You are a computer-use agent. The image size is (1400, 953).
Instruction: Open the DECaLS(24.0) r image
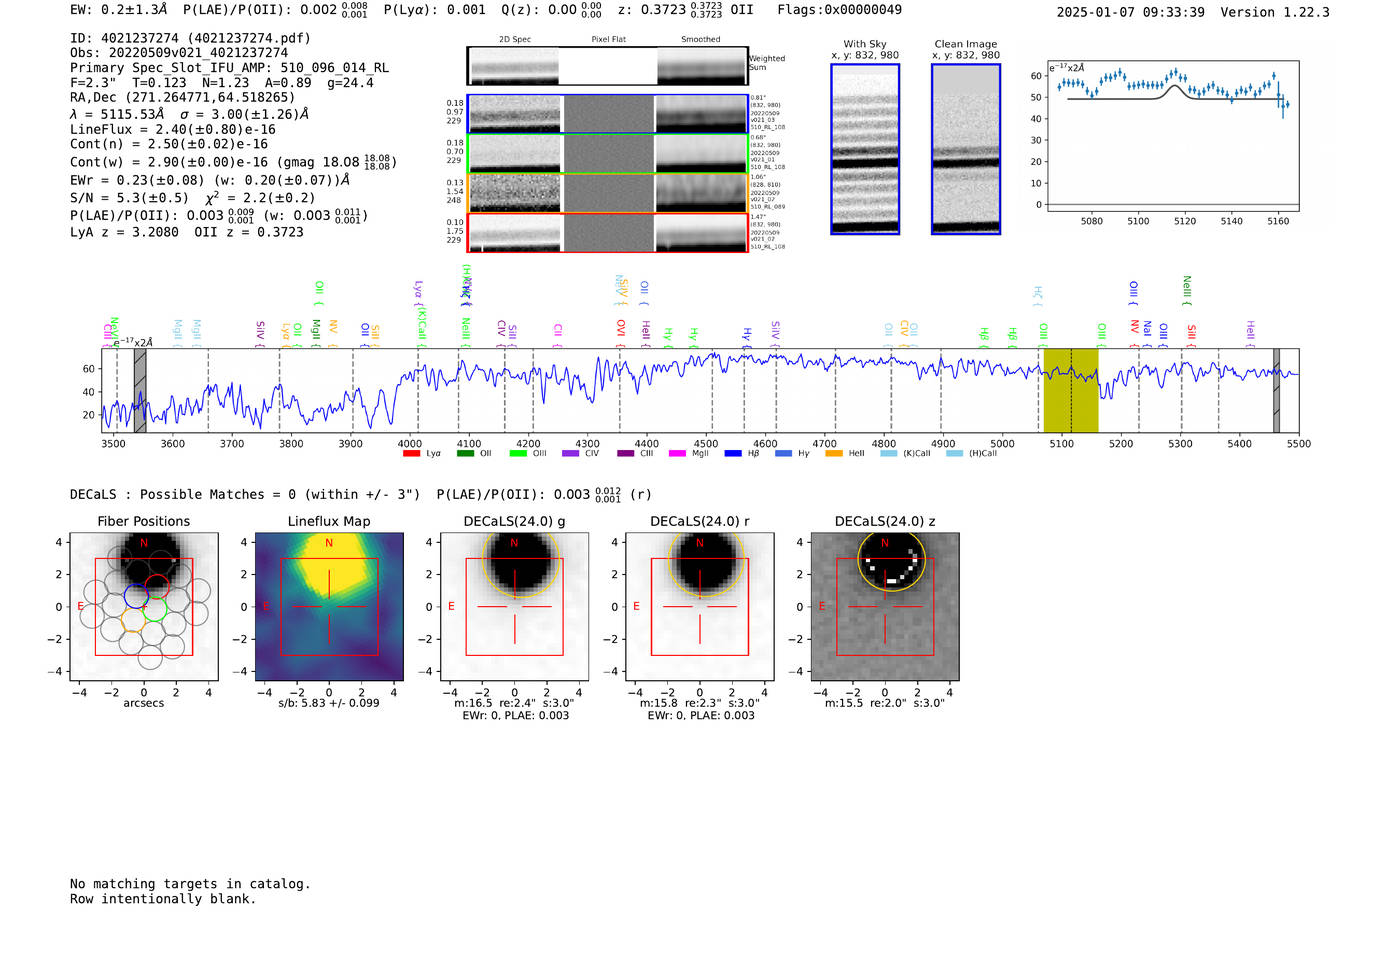700,607
